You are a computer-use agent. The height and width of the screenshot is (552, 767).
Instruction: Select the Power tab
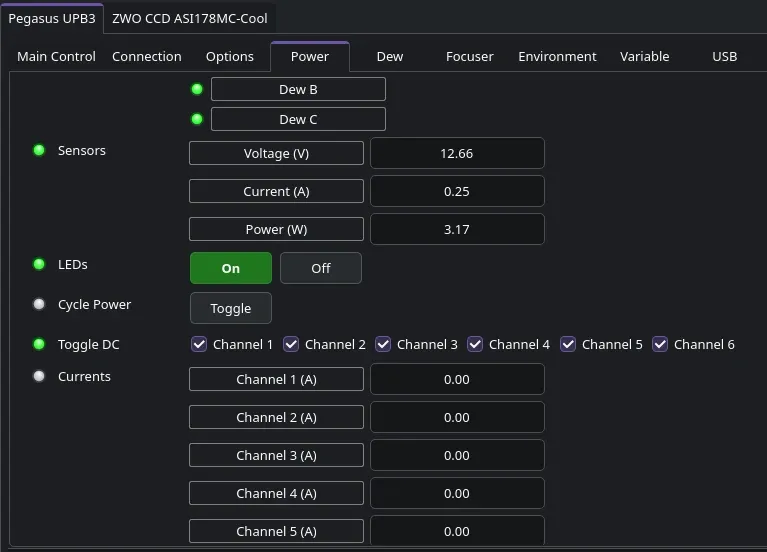(x=310, y=57)
